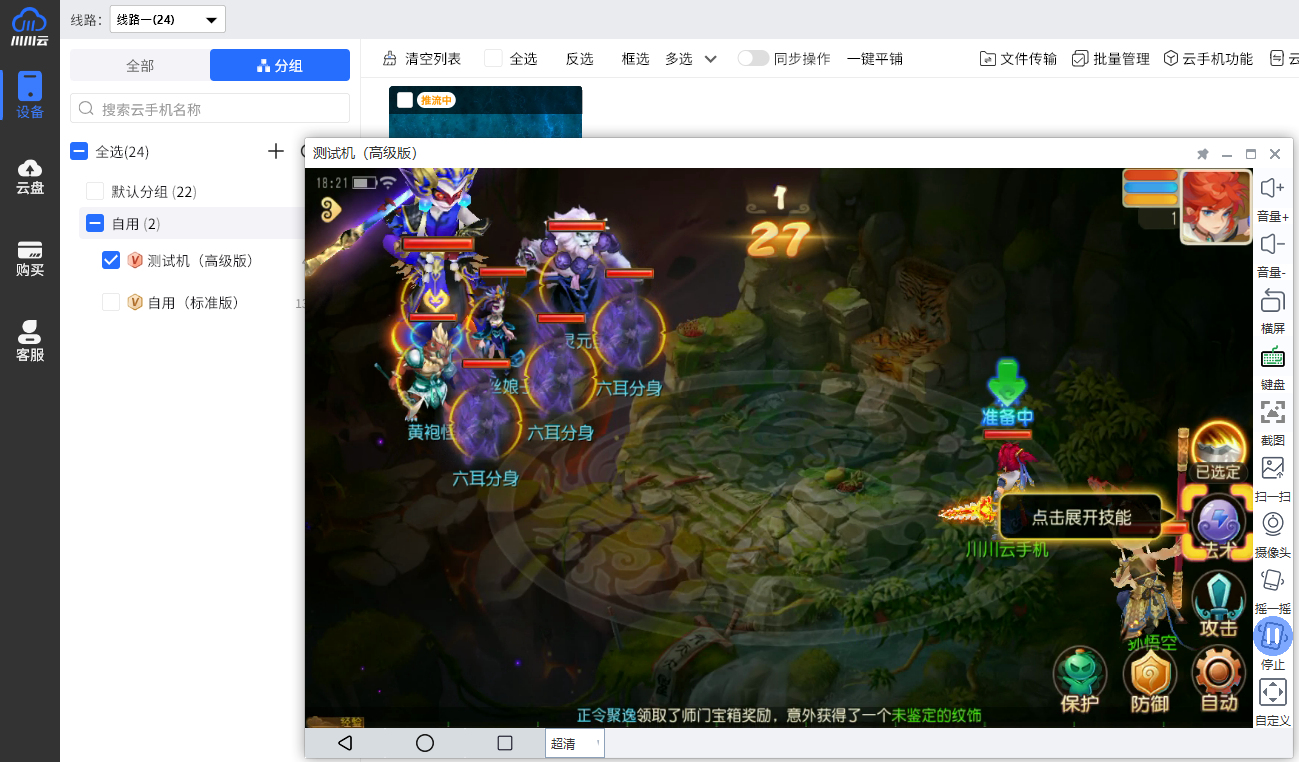This screenshot has height=762, width=1299.
Task: Click the 清空列表 button
Action: tap(422, 59)
